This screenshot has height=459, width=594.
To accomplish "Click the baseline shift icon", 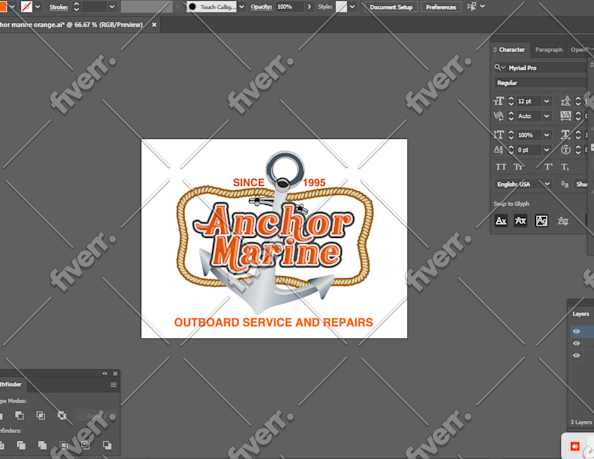I will tap(499, 150).
